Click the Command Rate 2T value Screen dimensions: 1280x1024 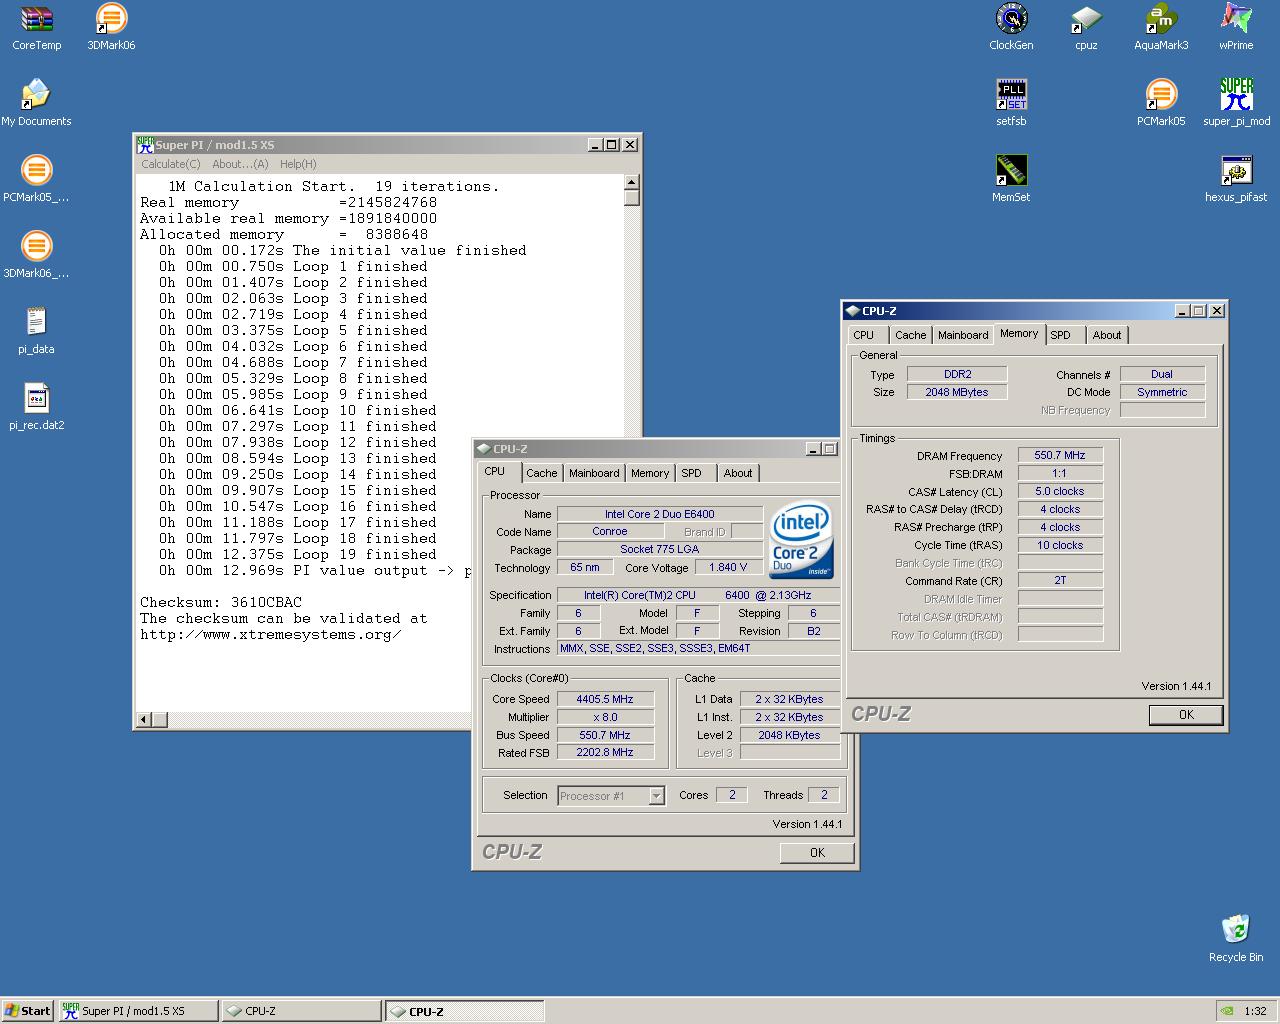point(1060,580)
